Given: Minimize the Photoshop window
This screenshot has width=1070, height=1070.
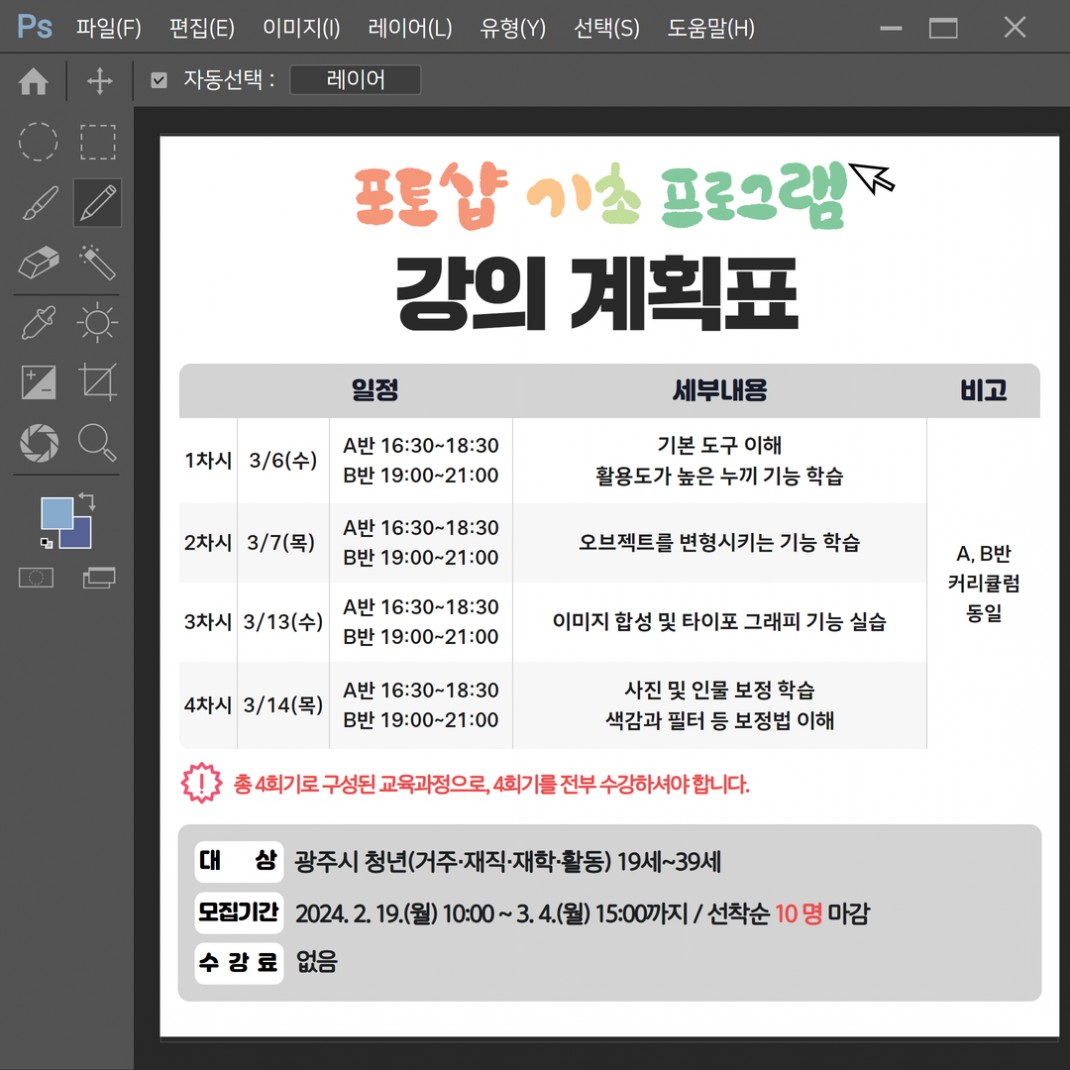Looking at the screenshot, I should click(x=891, y=28).
